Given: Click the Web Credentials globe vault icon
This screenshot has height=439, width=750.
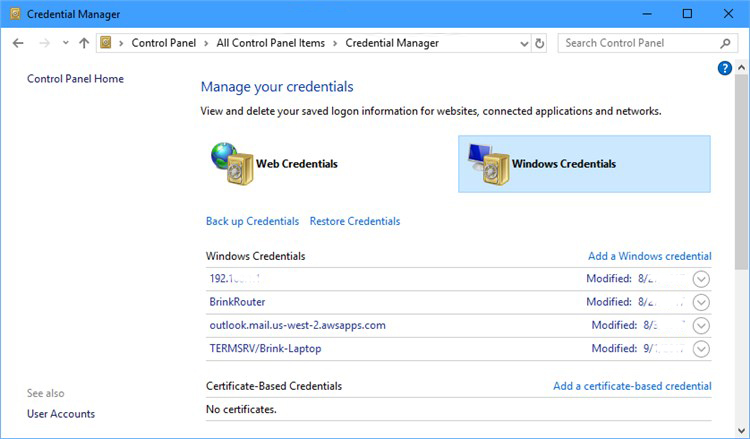Looking at the screenshot, I should [x=231, y=164].
